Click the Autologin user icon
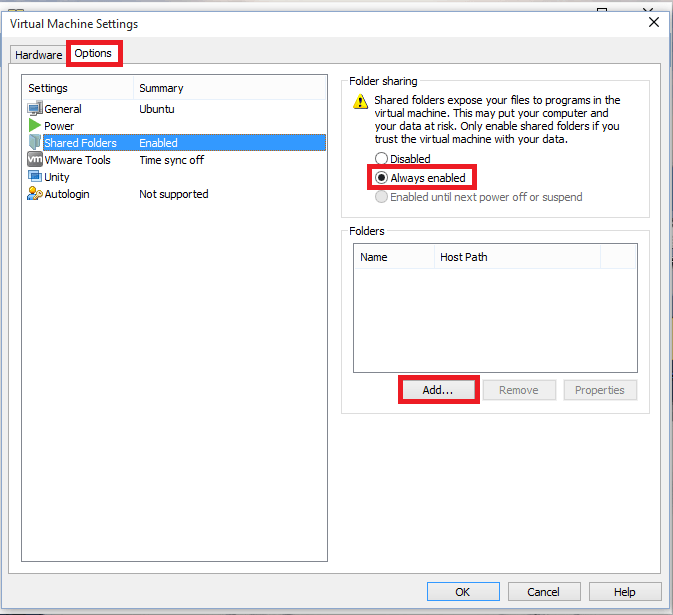673x615 pixels. click(x=35, y=194)
